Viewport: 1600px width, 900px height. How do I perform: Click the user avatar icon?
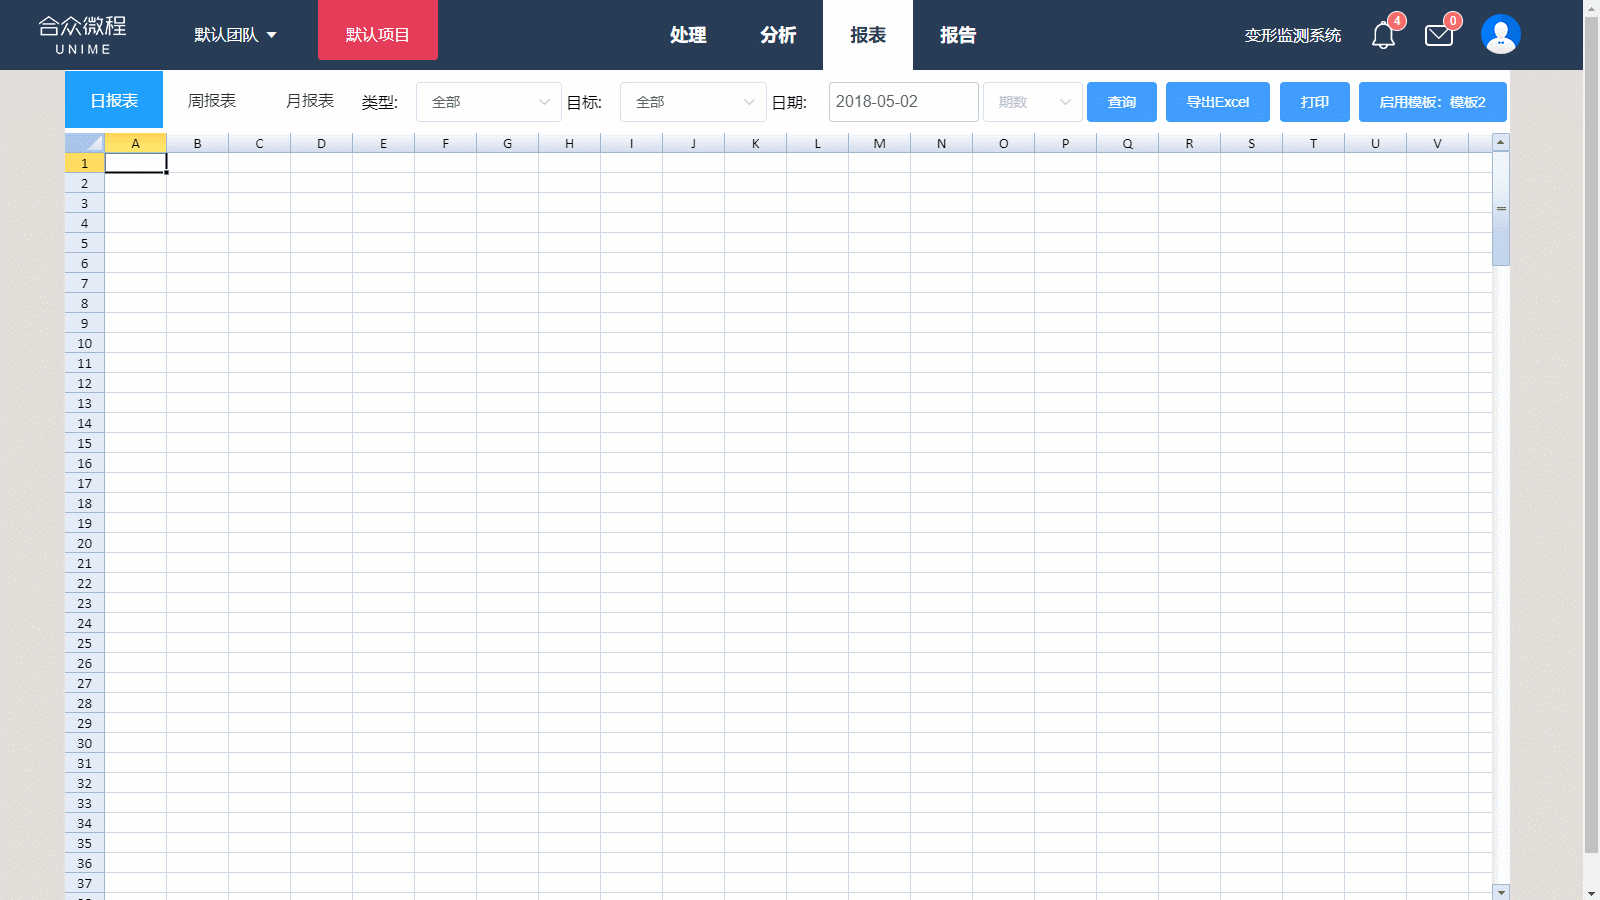1500,35
